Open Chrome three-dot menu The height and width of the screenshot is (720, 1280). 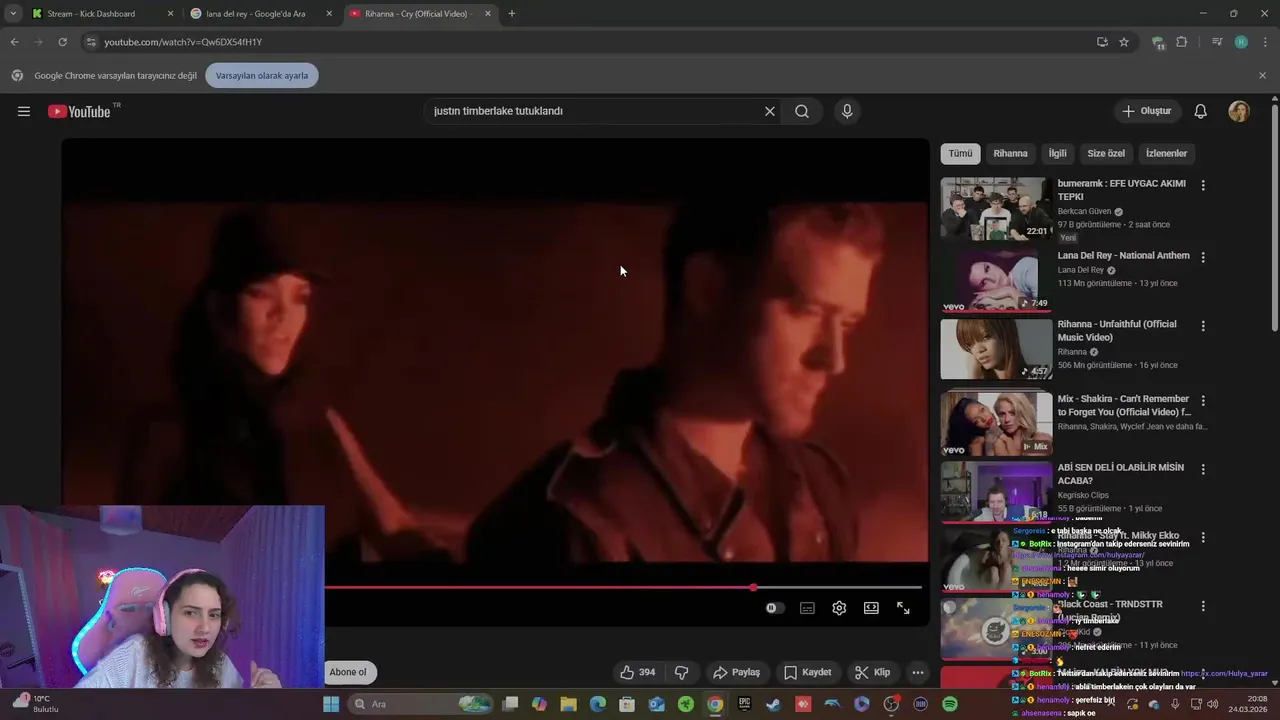pyautogui.click(x=1263, y=42)
